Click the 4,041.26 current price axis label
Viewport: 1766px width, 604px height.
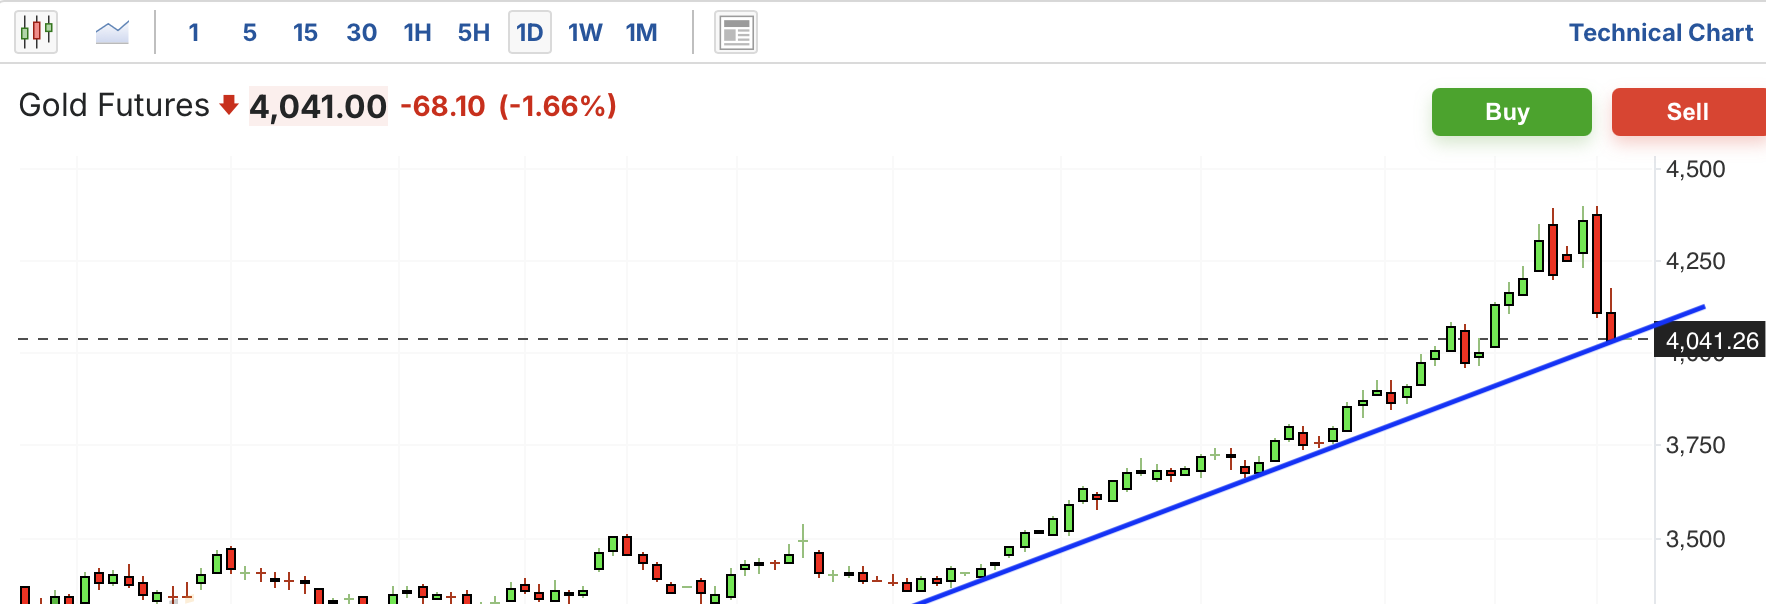point(1710,341)
